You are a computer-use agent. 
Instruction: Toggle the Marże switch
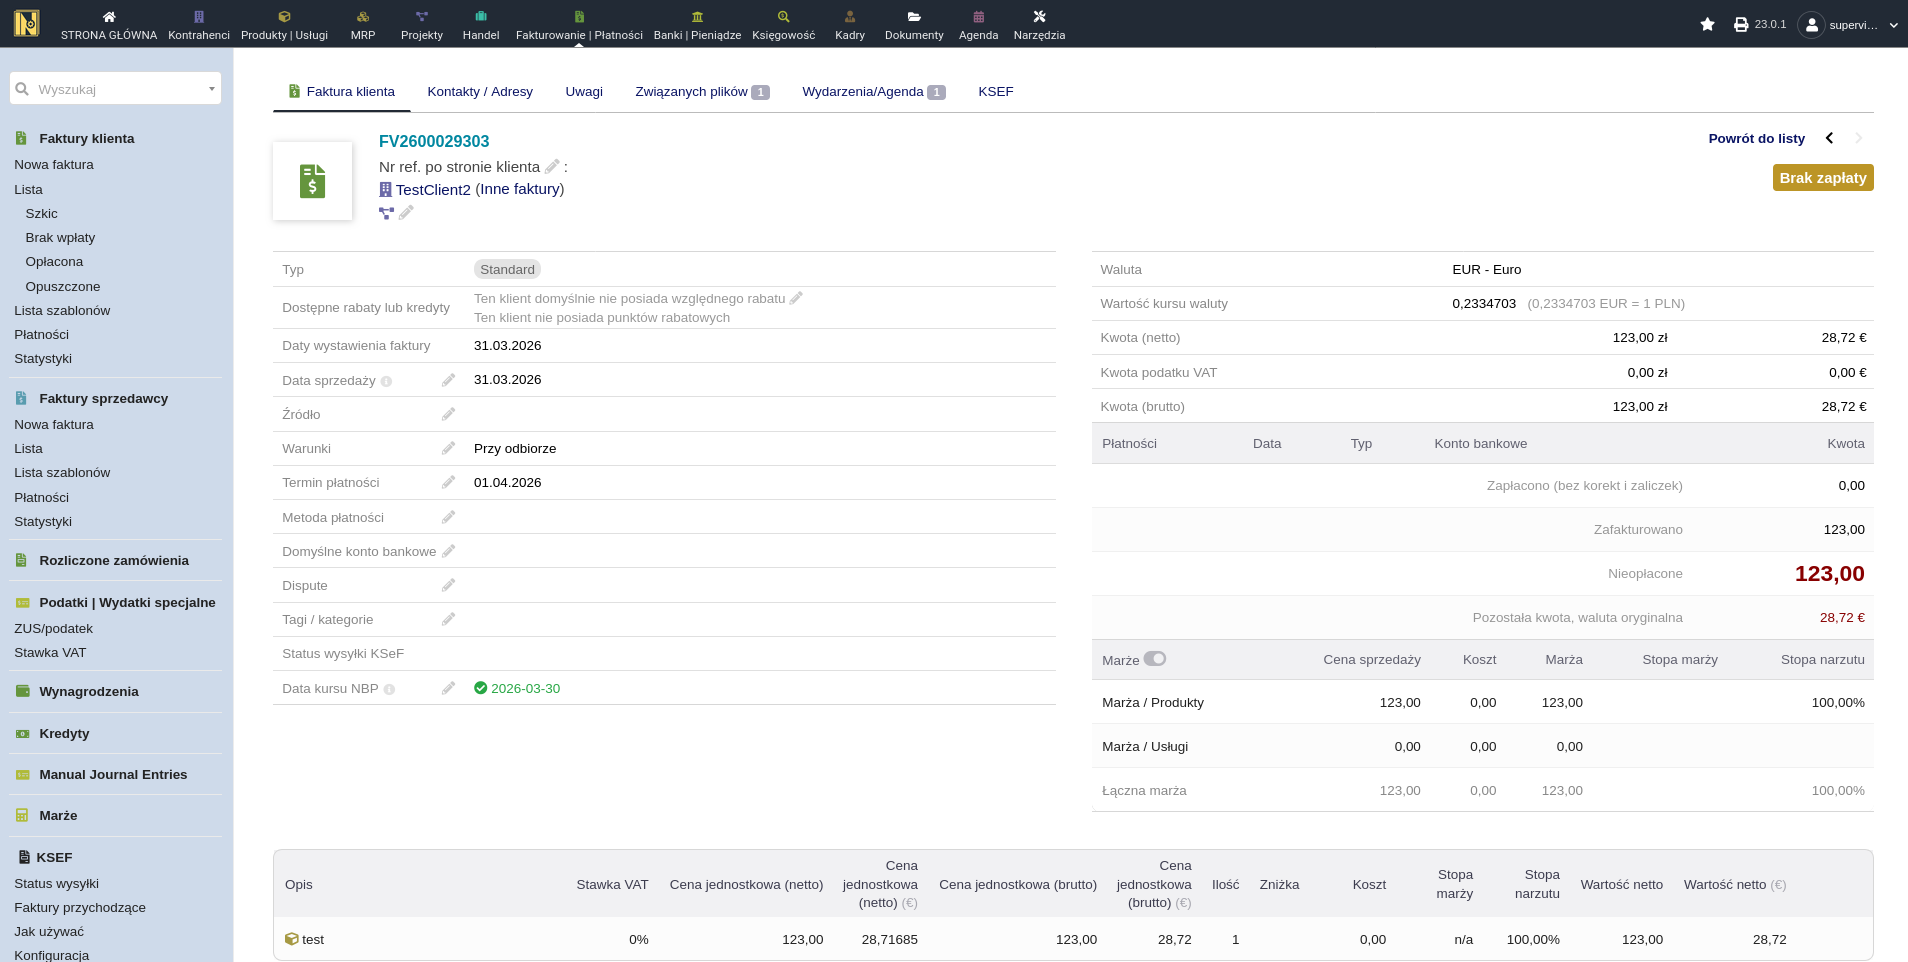pos(1155,659)
